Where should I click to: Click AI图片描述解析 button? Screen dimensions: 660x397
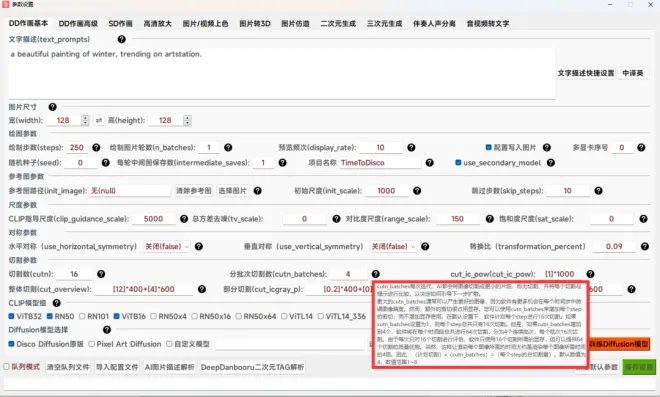tap(170, 367)
